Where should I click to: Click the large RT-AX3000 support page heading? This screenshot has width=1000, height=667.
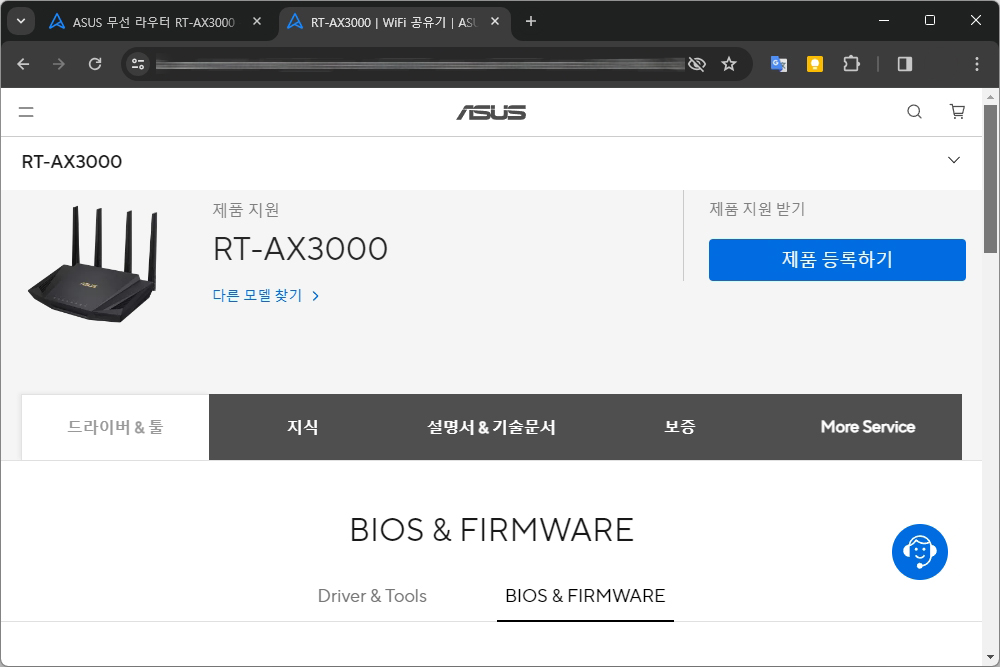(x=300, y=249)
